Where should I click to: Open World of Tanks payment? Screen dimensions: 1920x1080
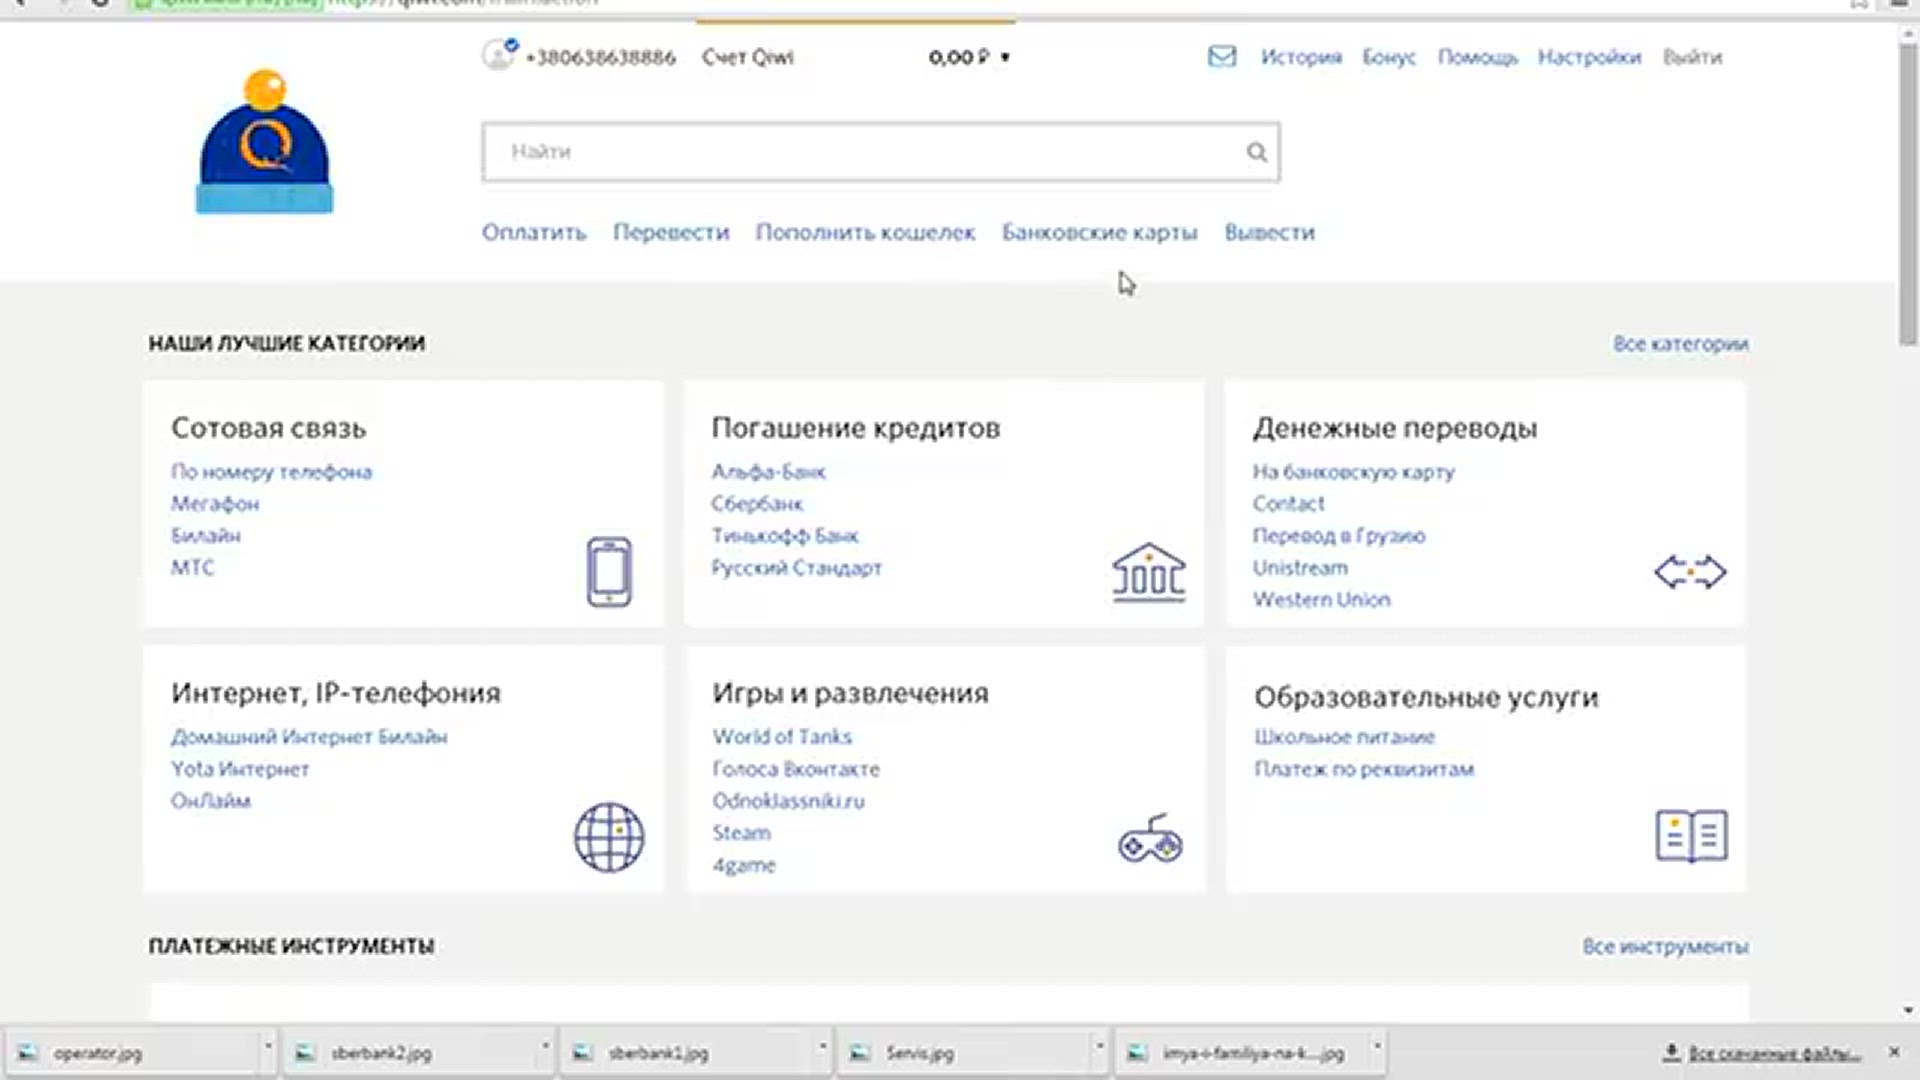782,737
